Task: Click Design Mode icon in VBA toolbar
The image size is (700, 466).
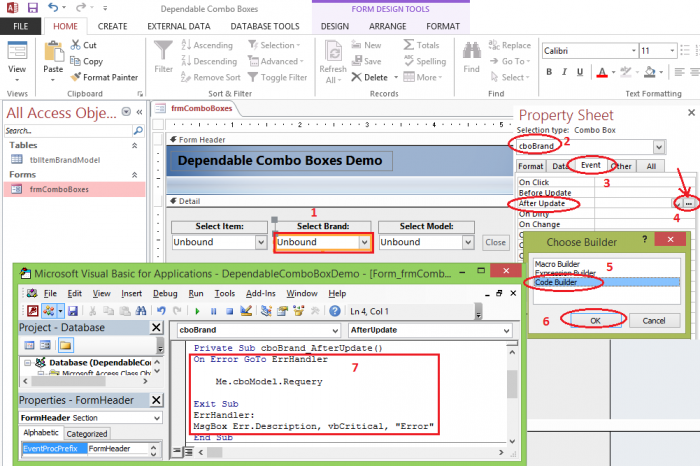Action: (x=246, y=311)
